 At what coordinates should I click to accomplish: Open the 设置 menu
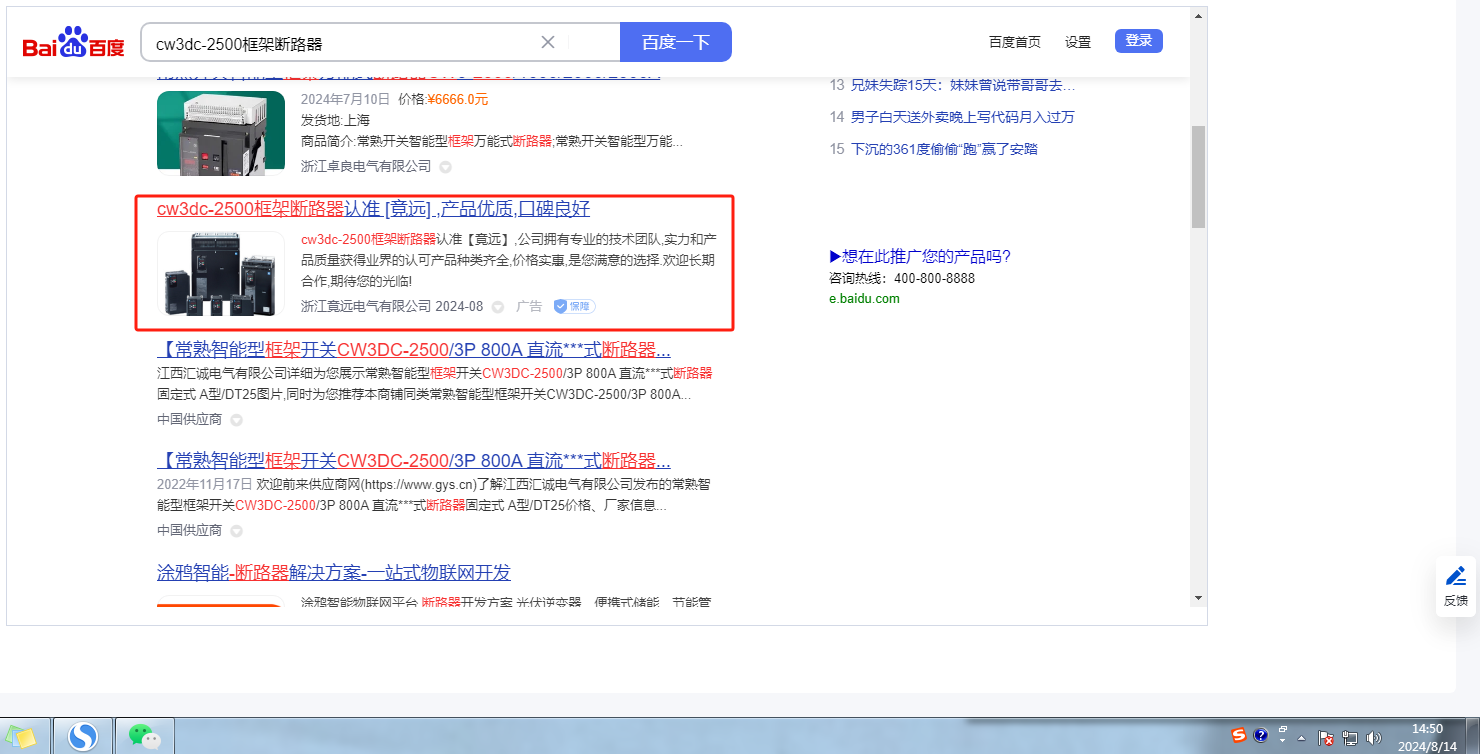1078,42
